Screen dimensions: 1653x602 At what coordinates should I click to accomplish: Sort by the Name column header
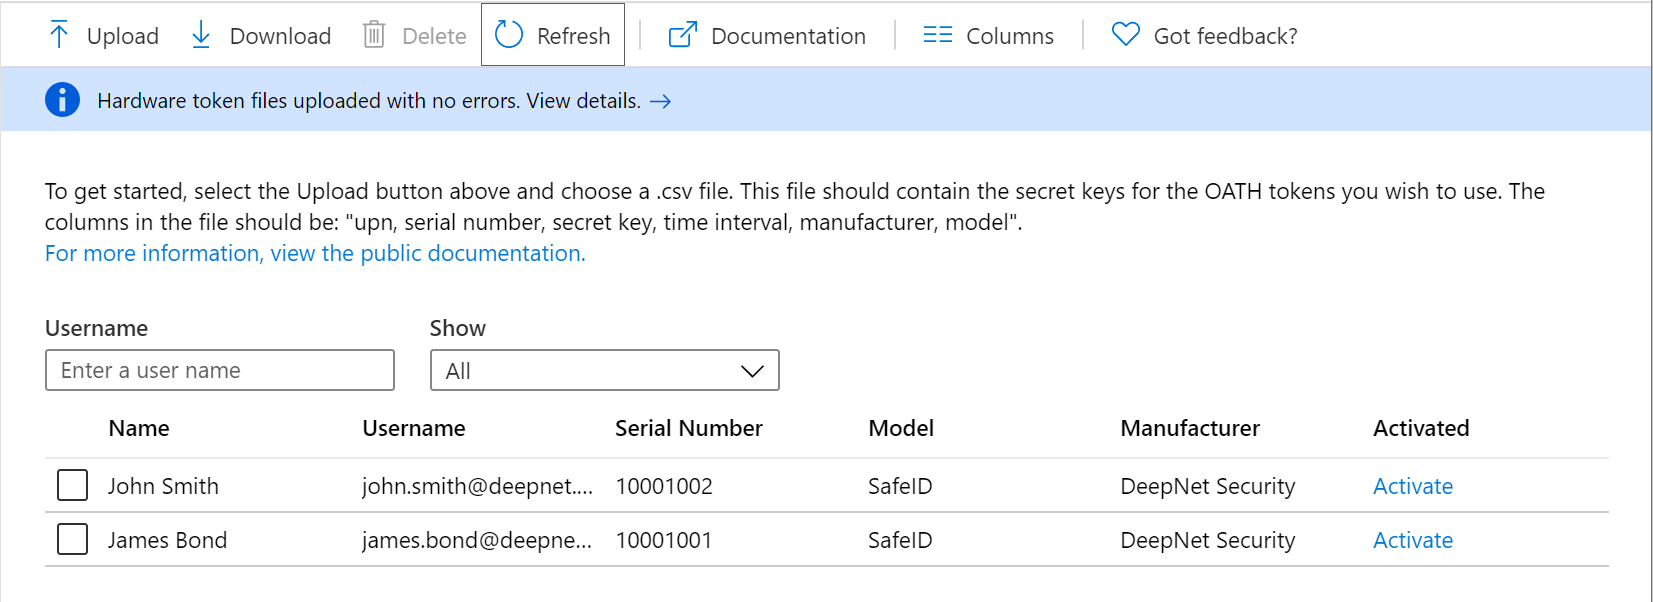pyautogui.click(x=139, y=428)
